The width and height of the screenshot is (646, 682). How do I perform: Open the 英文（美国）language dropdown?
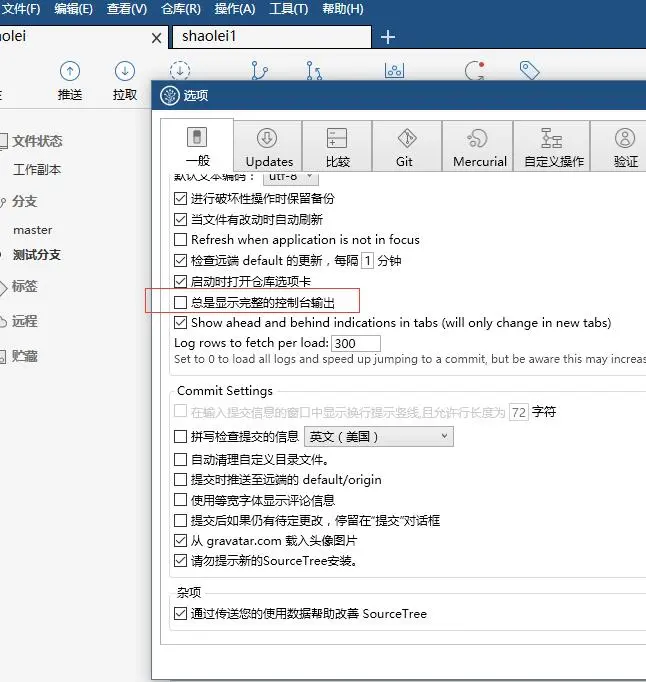(378, 436)
